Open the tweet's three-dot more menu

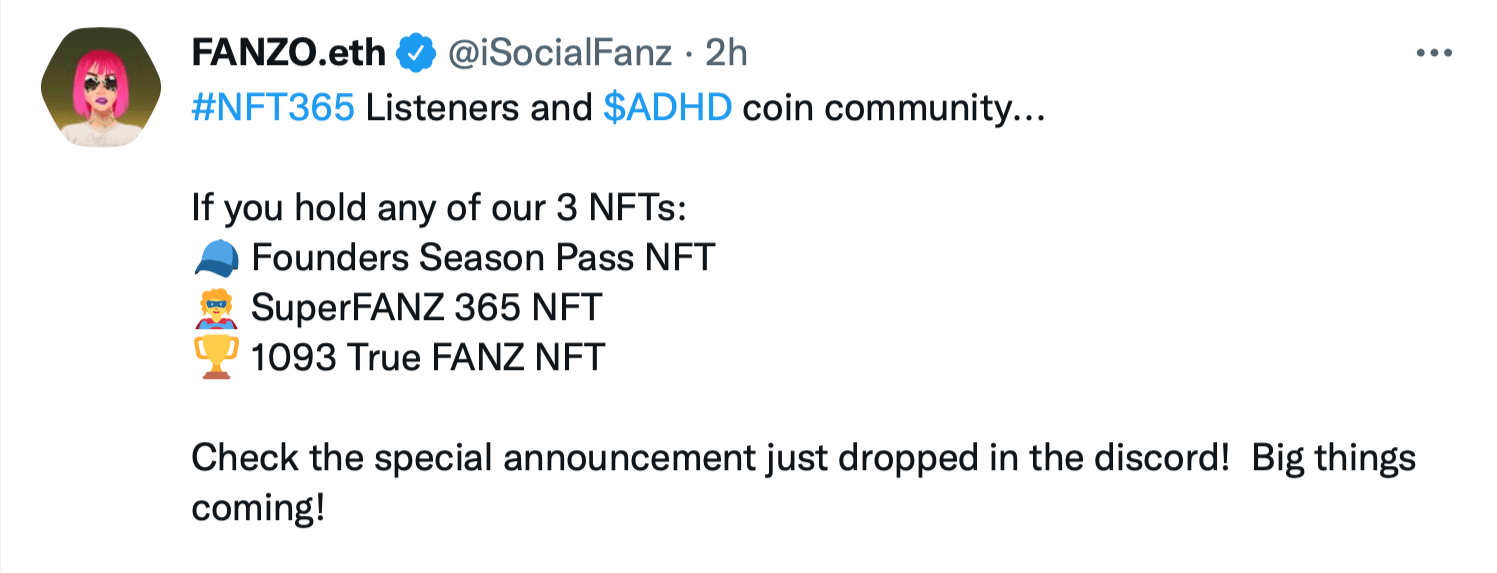pyautogui.click(x=1434, y=53)
